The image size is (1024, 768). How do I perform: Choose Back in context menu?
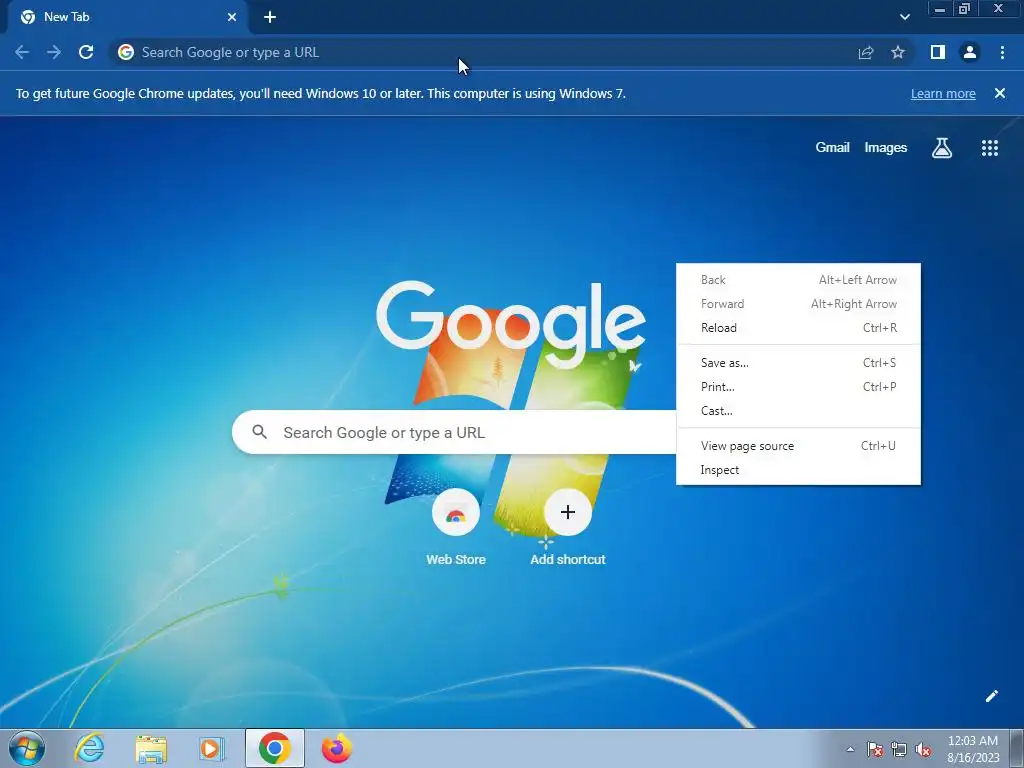pyautogui.click(x=798, y=280)
